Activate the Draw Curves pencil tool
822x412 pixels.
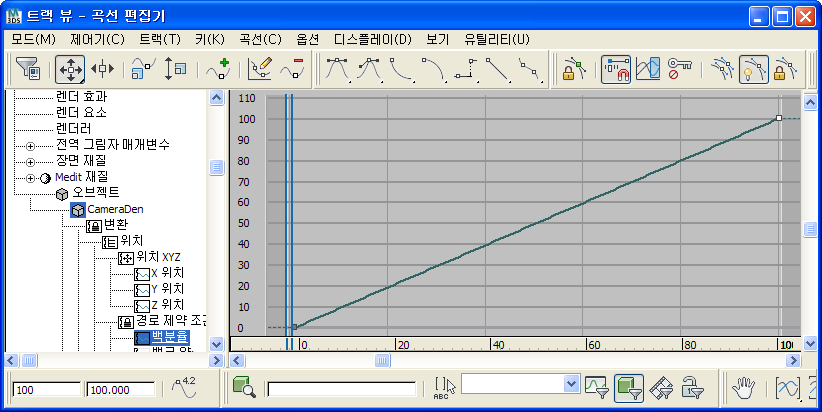click(260, 69)
